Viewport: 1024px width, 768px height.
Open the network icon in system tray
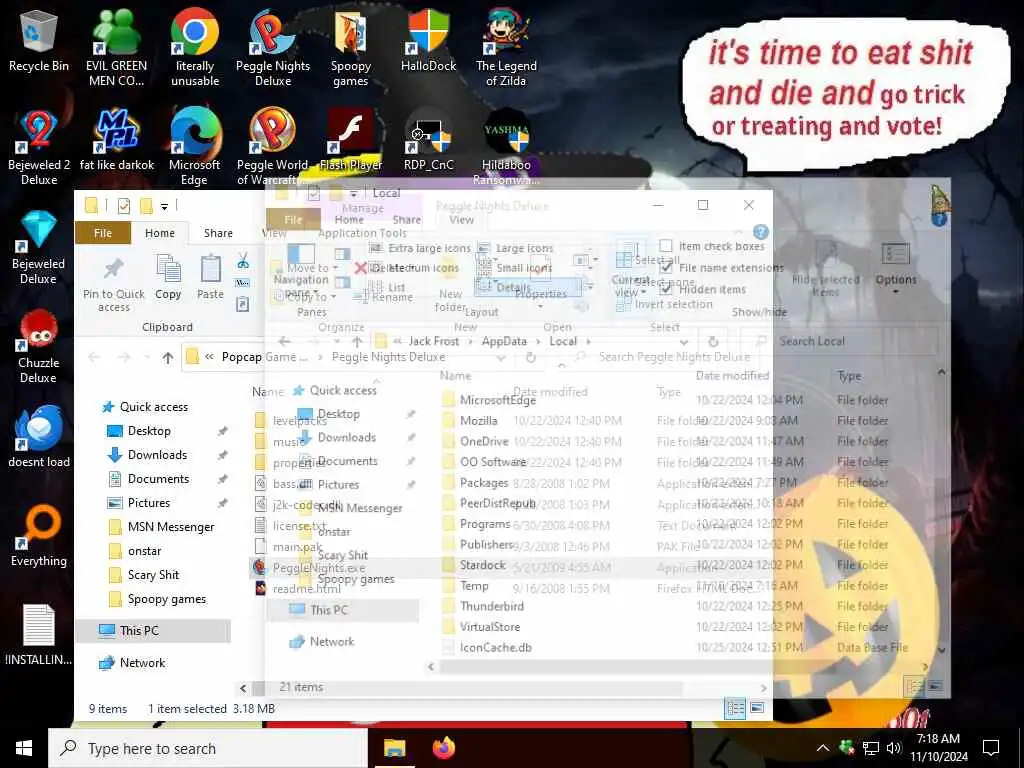point(871,748)
